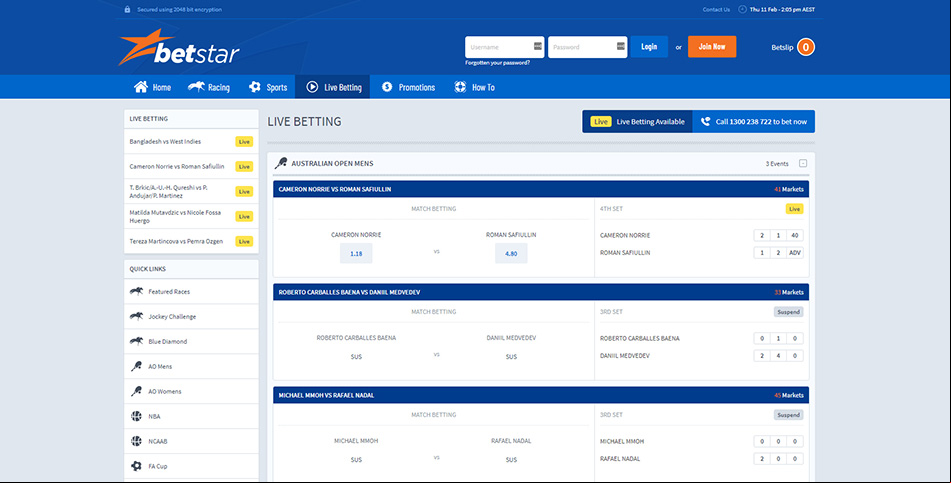951x483 pixels.
Task: Click the Suspend badge in the Medvedev match panel
Action: [788, 312]
